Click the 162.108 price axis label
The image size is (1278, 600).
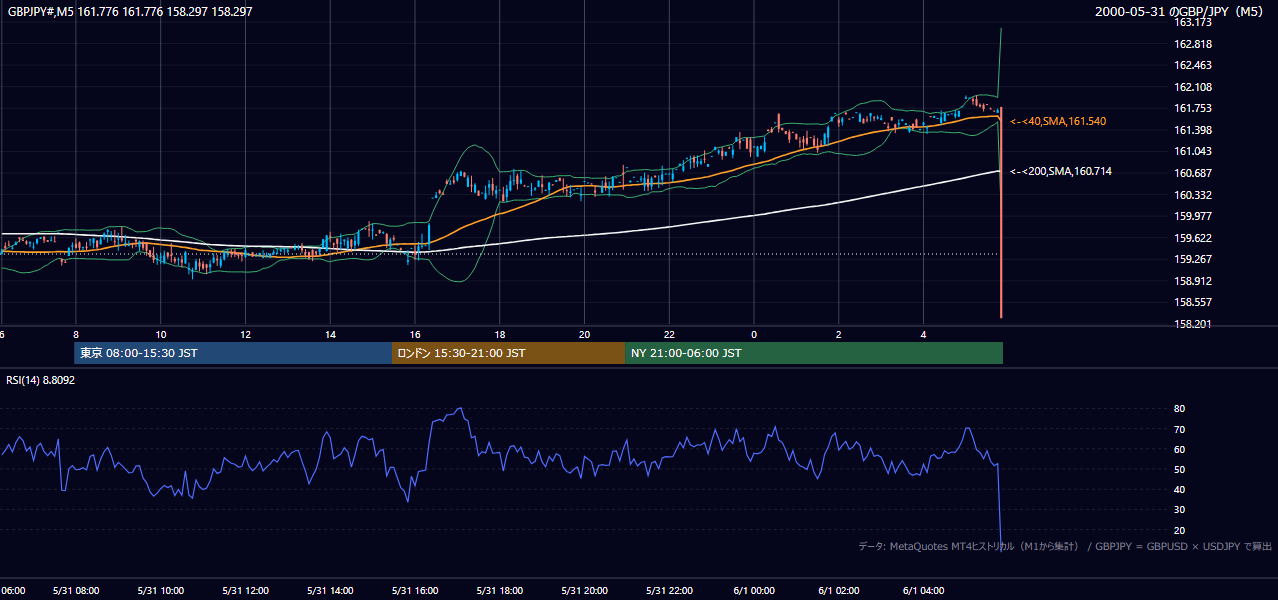tap(1192, 87)
